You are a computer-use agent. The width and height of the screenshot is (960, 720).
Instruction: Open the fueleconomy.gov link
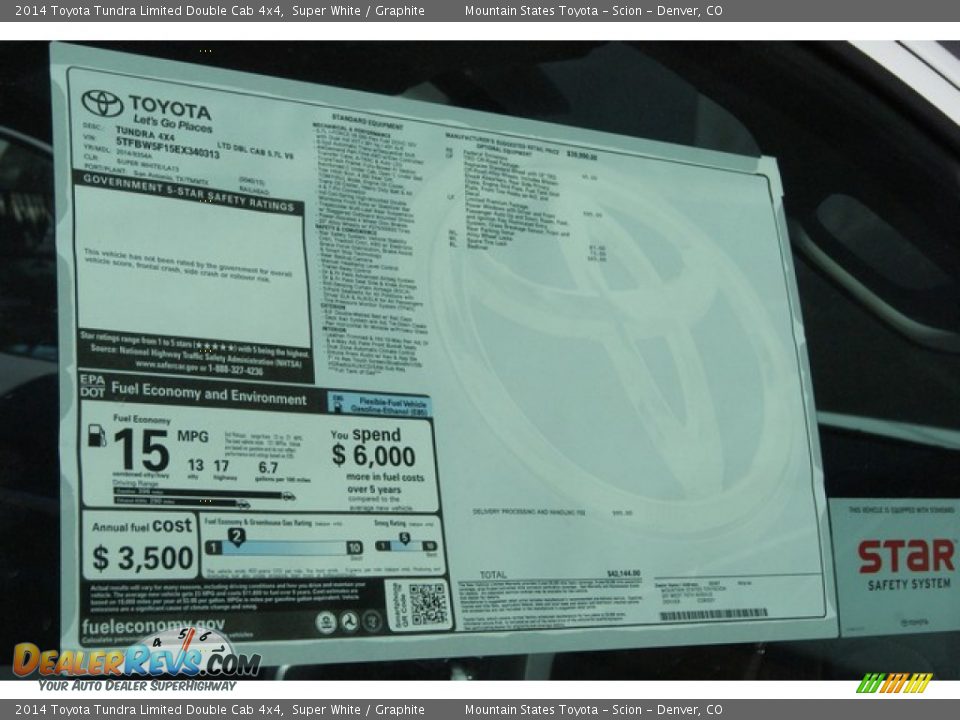click(153, 625)
